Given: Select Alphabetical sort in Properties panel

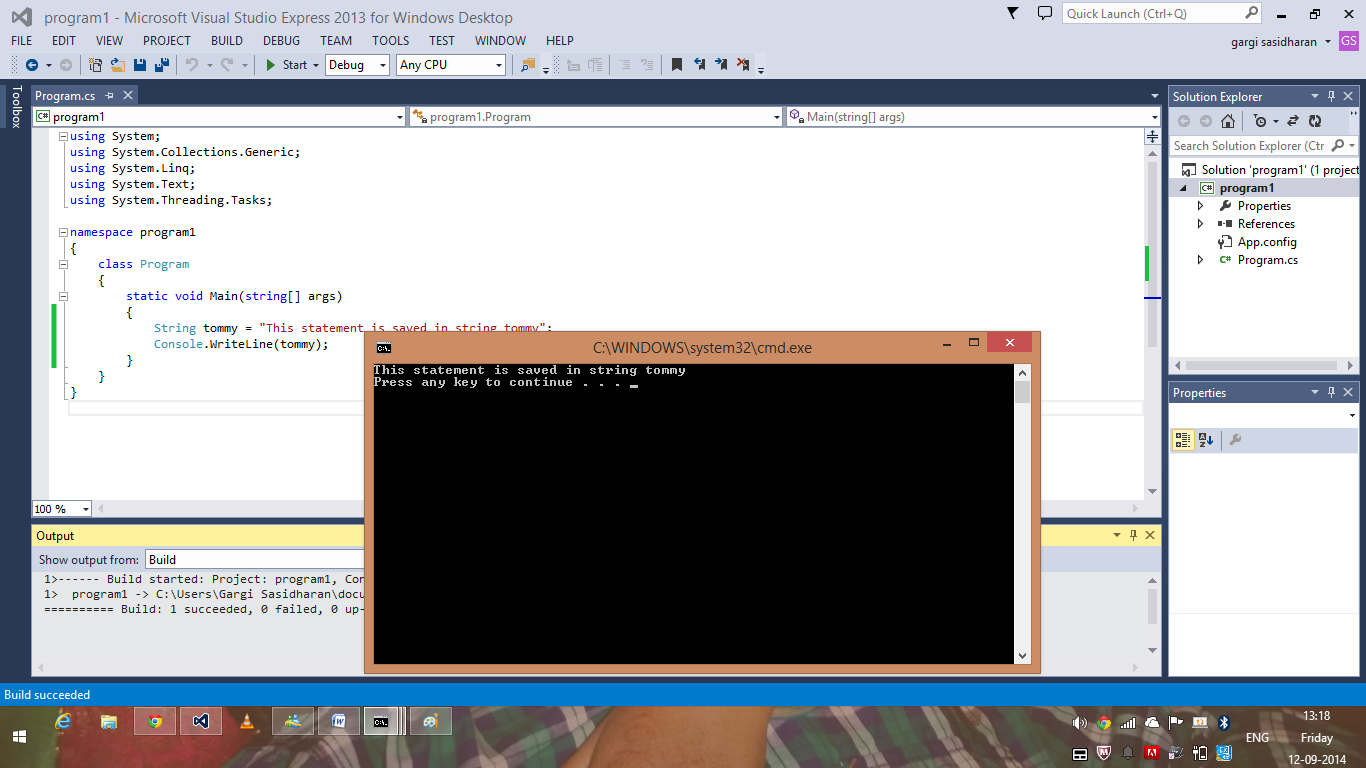Looking at the screenshot, I should pos(1205,439).
